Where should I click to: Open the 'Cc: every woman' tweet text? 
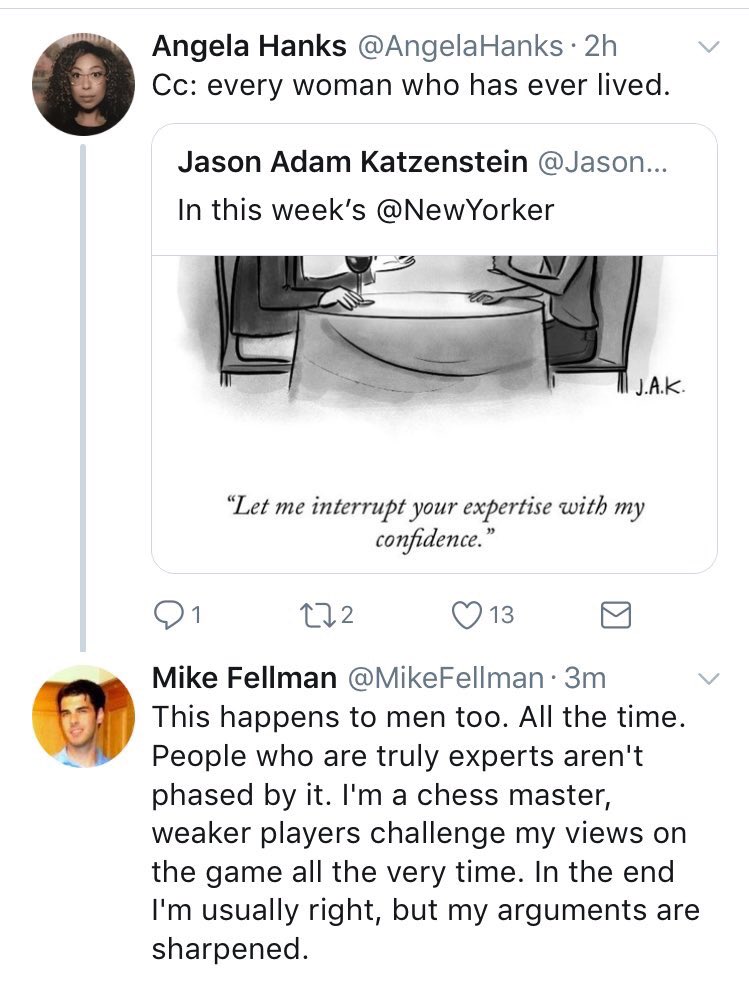[x=409, y=86]
